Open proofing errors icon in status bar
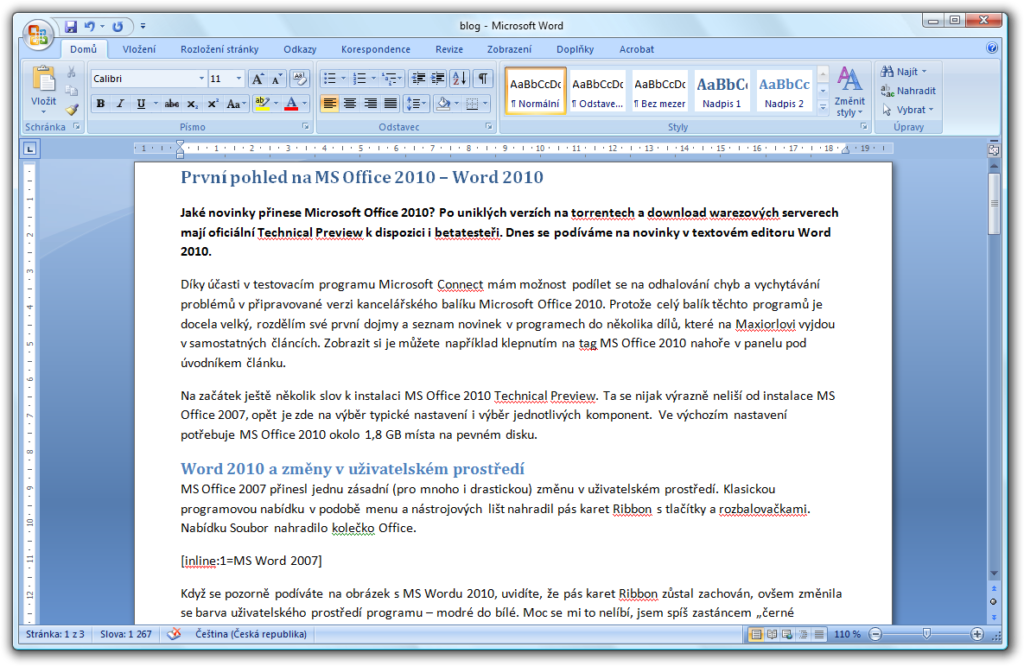The width and height of the screenshot is (1024, 666). (x=174, y=634)
